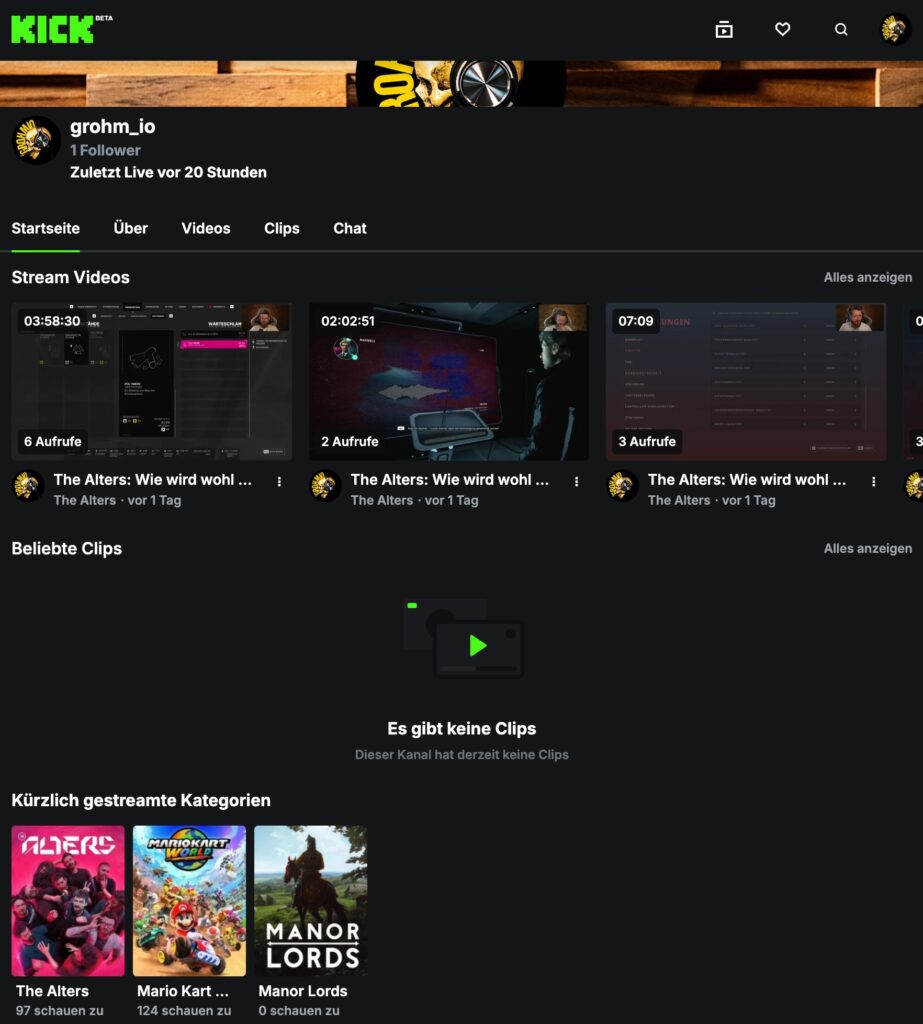Click 'Zuletzt Live vor 20 Stunden' text

[169, 172]
